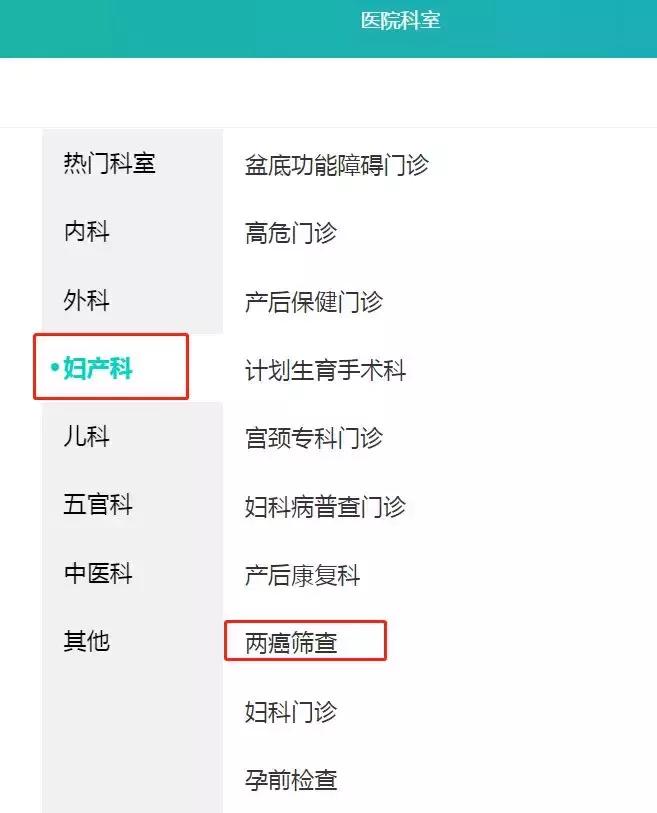This screenshot has height=813, width=657.
Task: Open the 产后康复科 entry
Action: pyautogui.click(x=302, y=573)
